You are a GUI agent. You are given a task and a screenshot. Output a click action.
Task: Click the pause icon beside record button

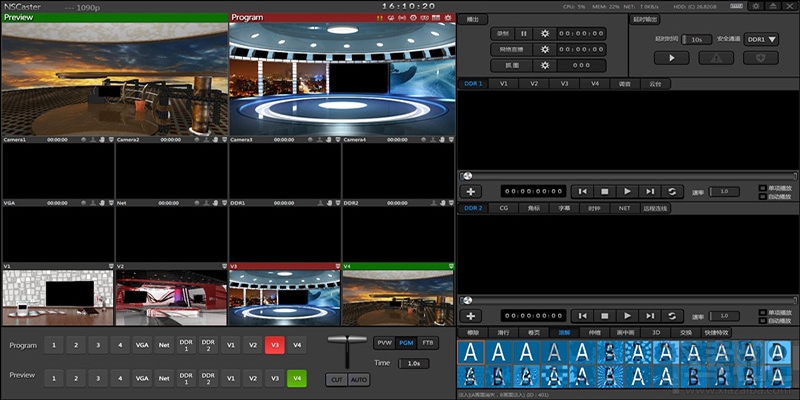[523, 33]
